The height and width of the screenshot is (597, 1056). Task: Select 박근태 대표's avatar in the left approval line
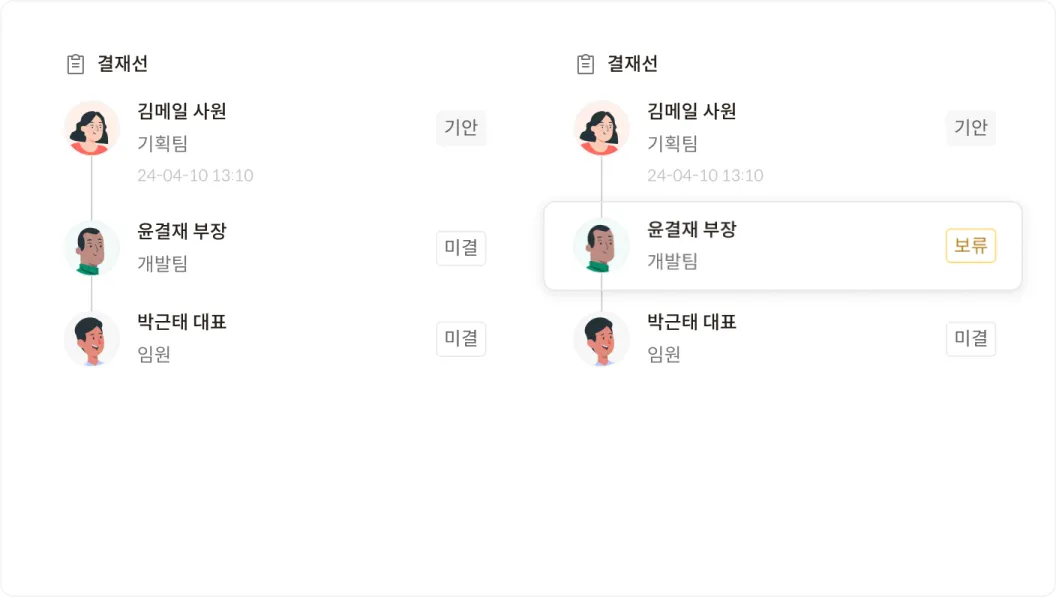[x=92, y=339]
